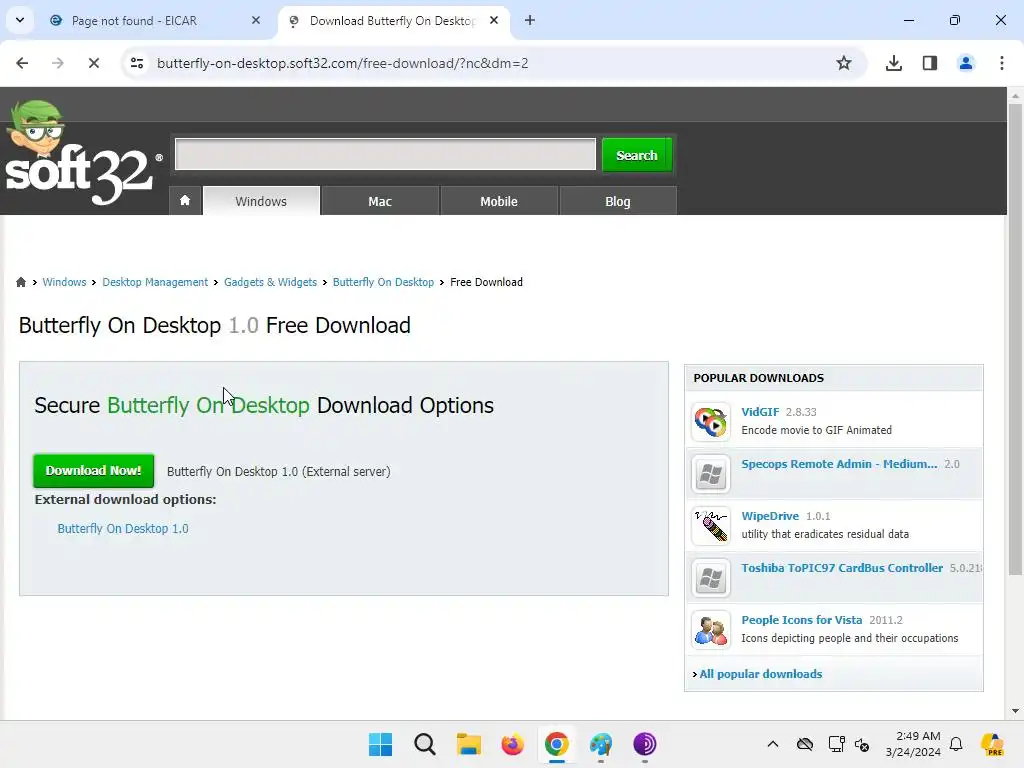Viewport: 1024px width, 768px height.
Task: Open Chrome downloads panel
Action: click(x=893, y=63)
